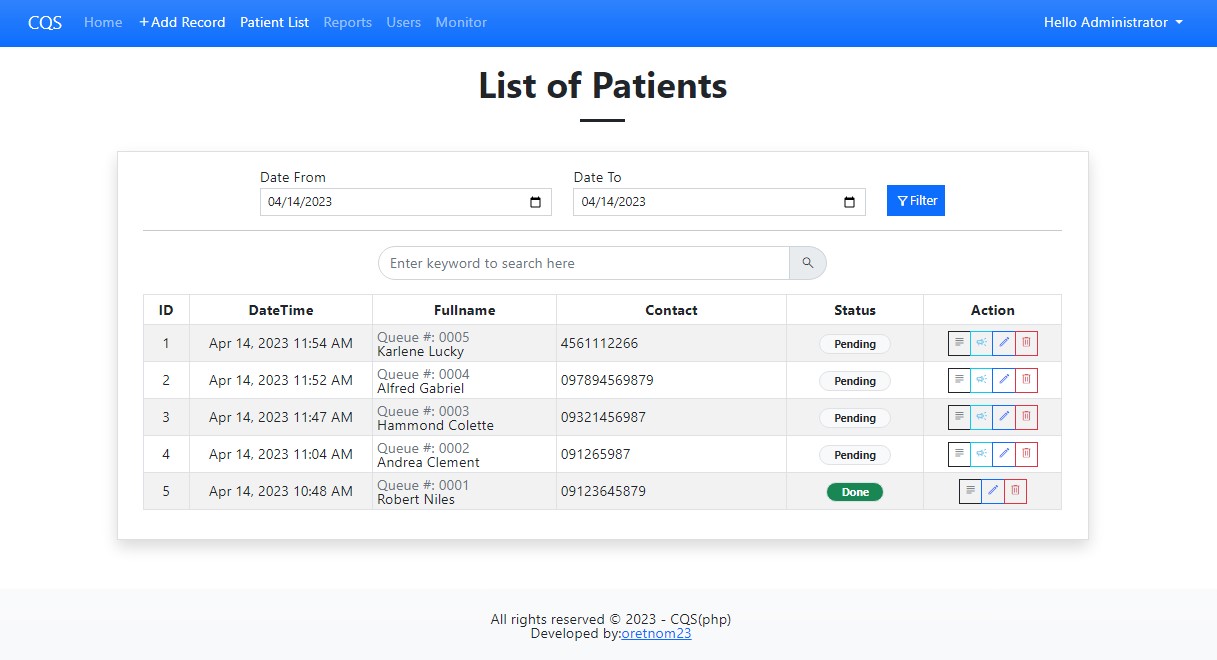Image resolution: width=1217 pixels, height=660 pixels.
Task: Open oretnom23 developer link
Action: pos(656,633)
